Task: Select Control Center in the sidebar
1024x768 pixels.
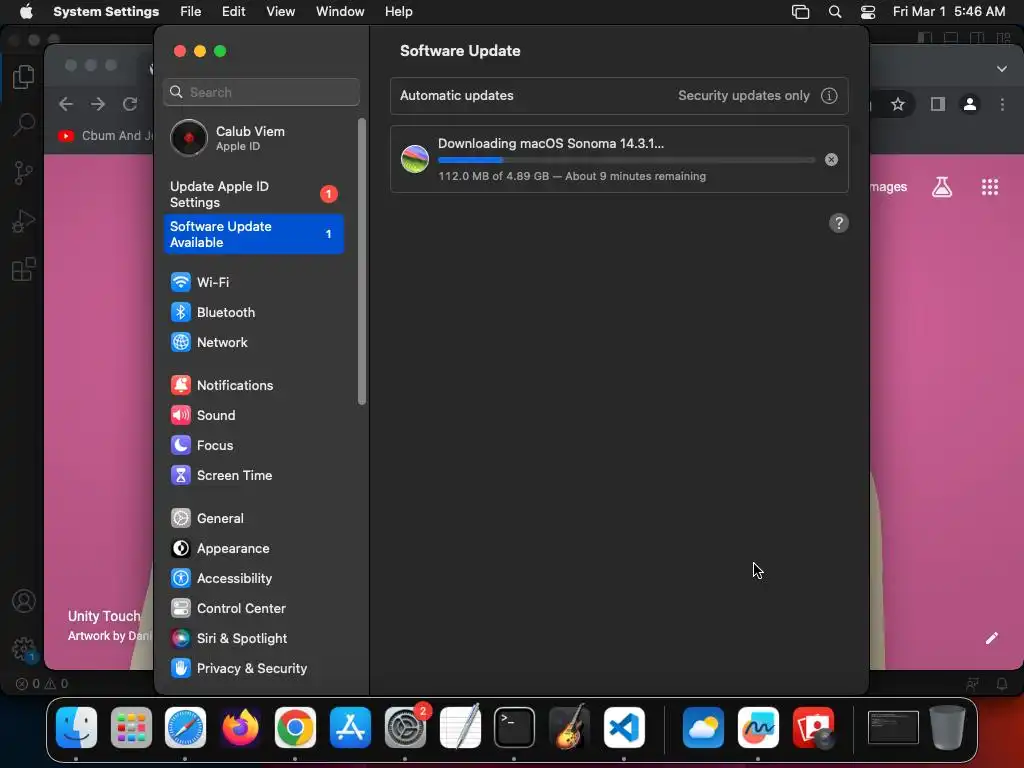Action: (254, 609)
